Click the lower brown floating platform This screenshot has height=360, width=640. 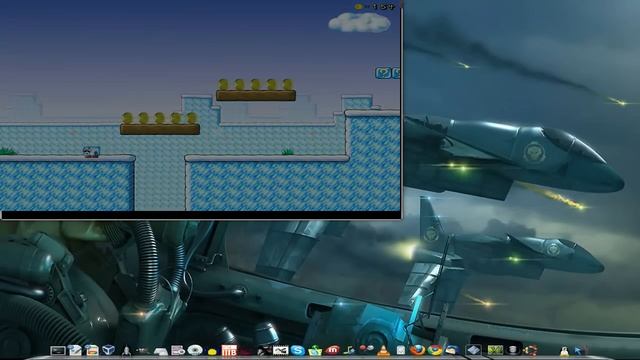[x=160, y=129]
